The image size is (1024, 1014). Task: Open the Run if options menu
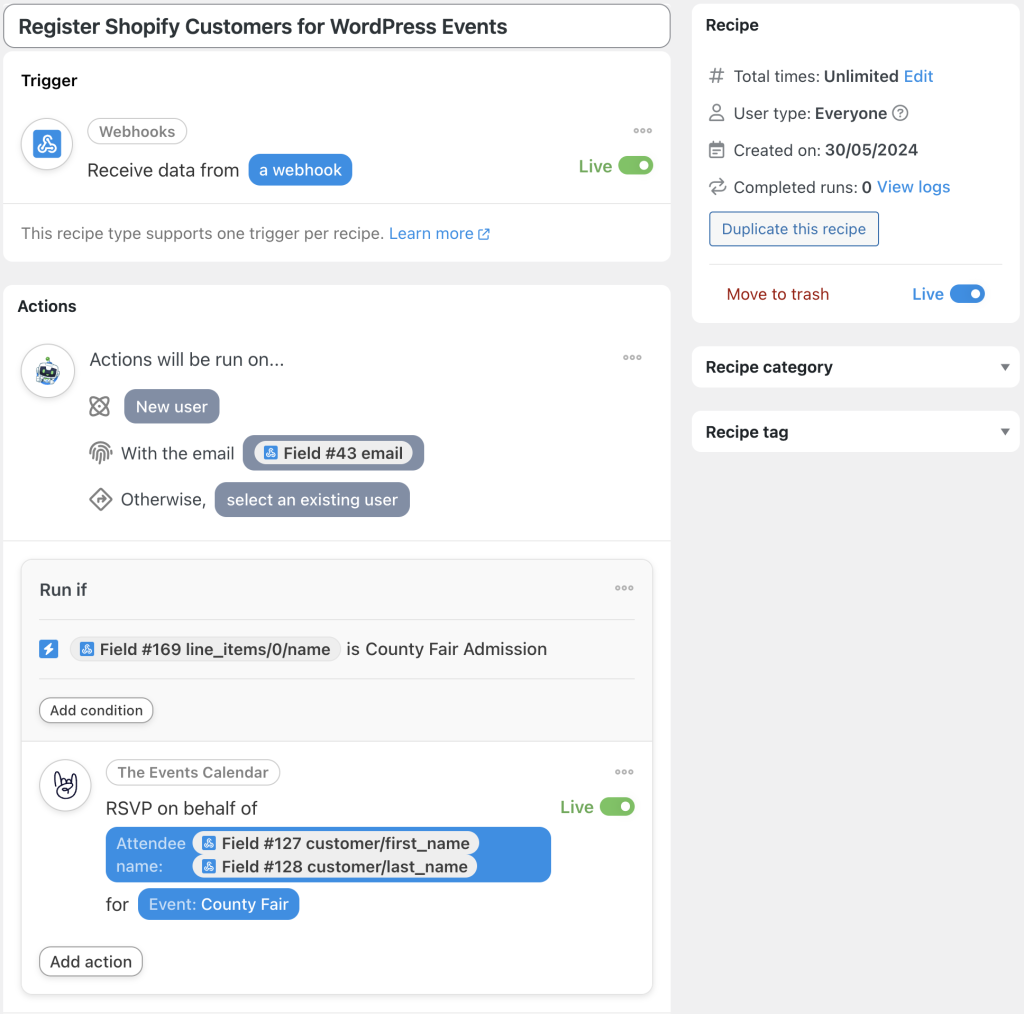coord(624,588)
